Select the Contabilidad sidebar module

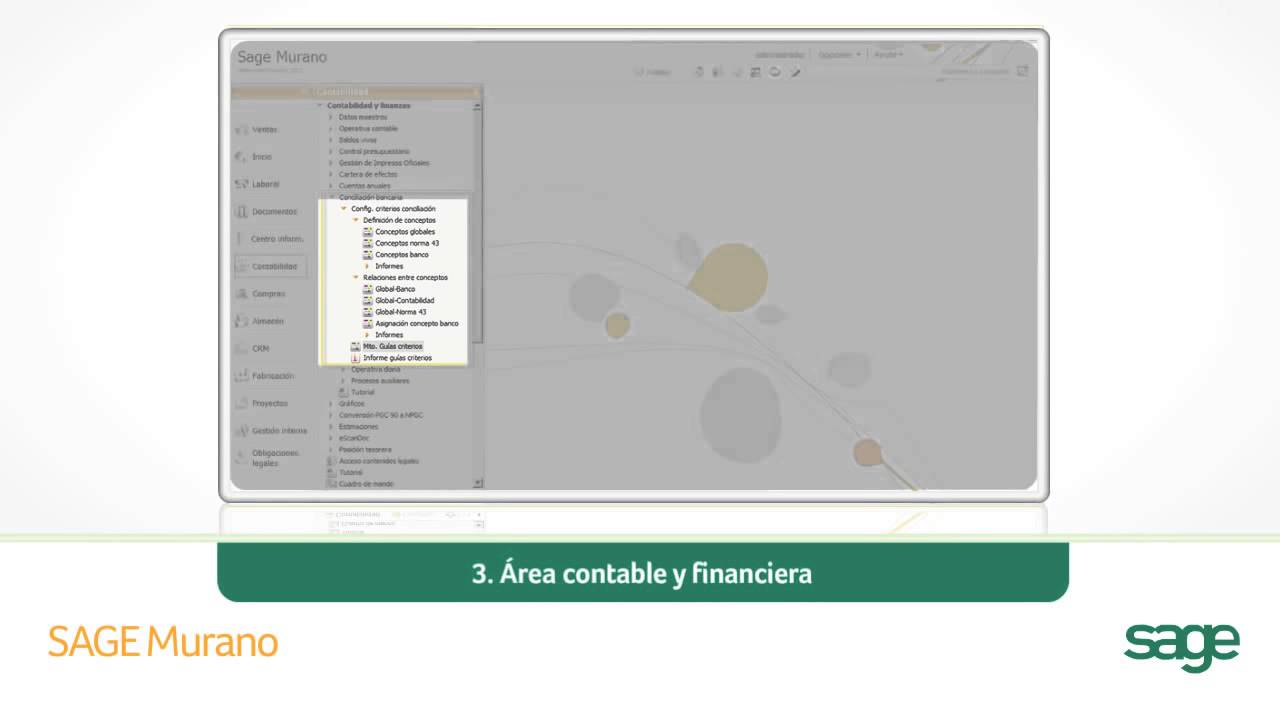270,267
